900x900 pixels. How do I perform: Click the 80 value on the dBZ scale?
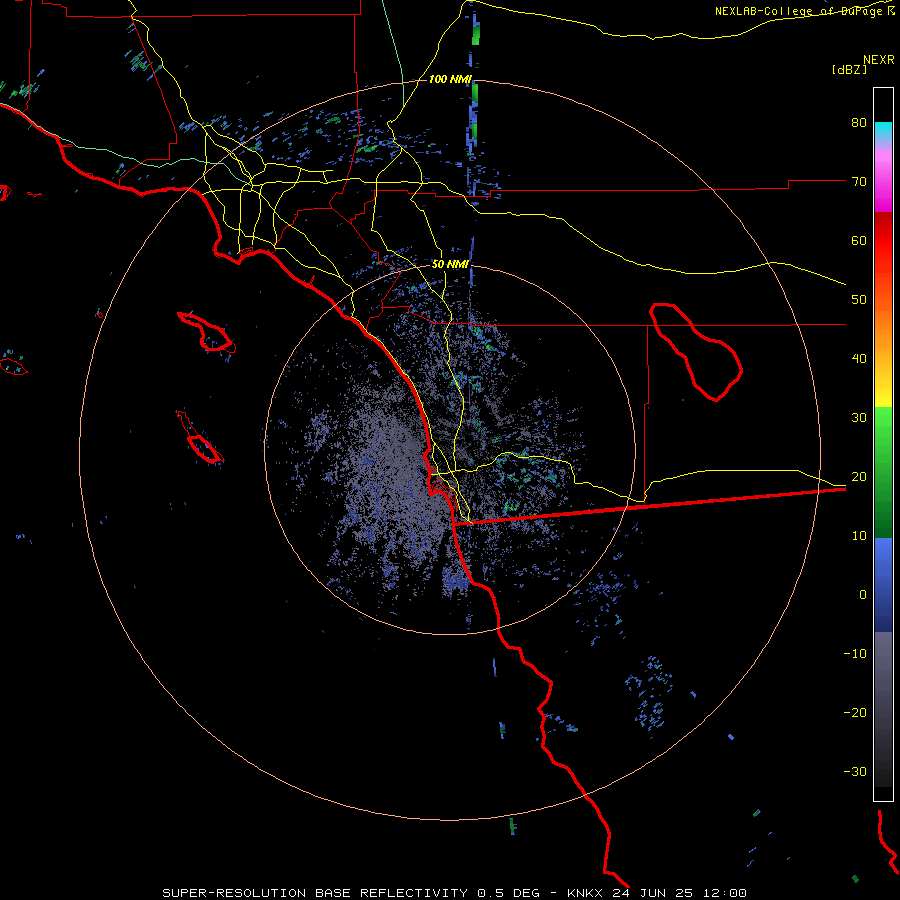pyautogui.click(x=859, y=123)
